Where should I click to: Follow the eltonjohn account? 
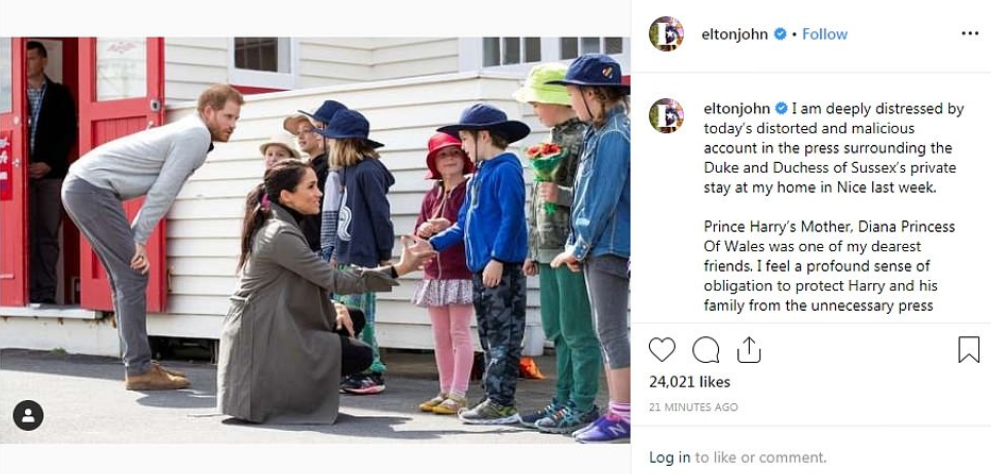[825, 34]
